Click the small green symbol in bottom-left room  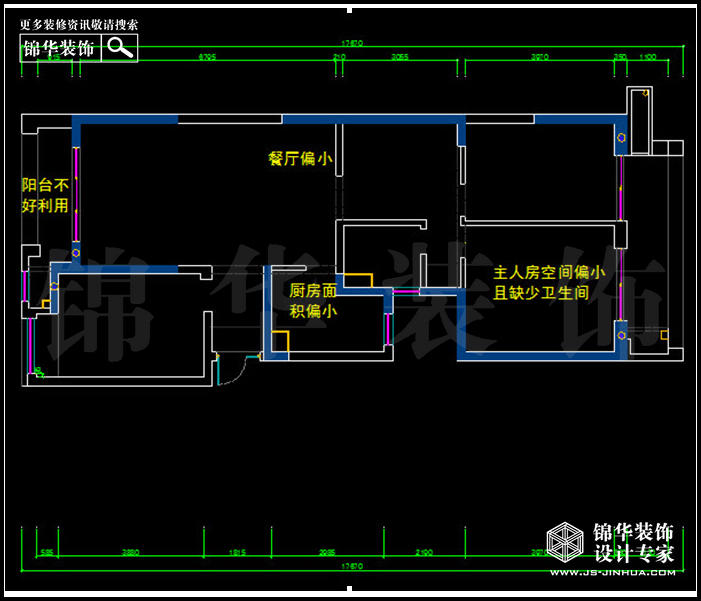pyautogui.click(x=39, y=372)
